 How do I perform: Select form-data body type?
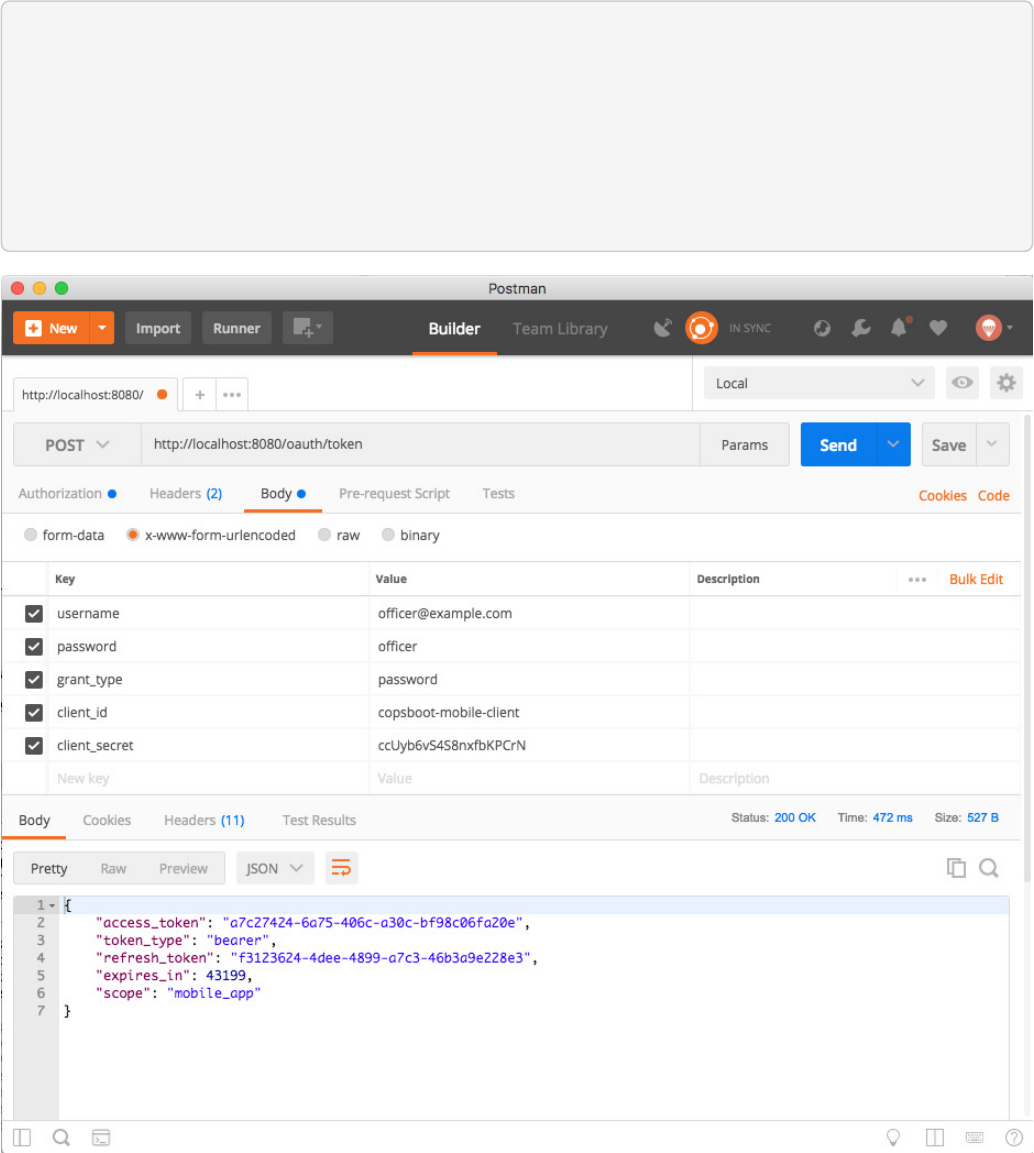coord(30,535)
